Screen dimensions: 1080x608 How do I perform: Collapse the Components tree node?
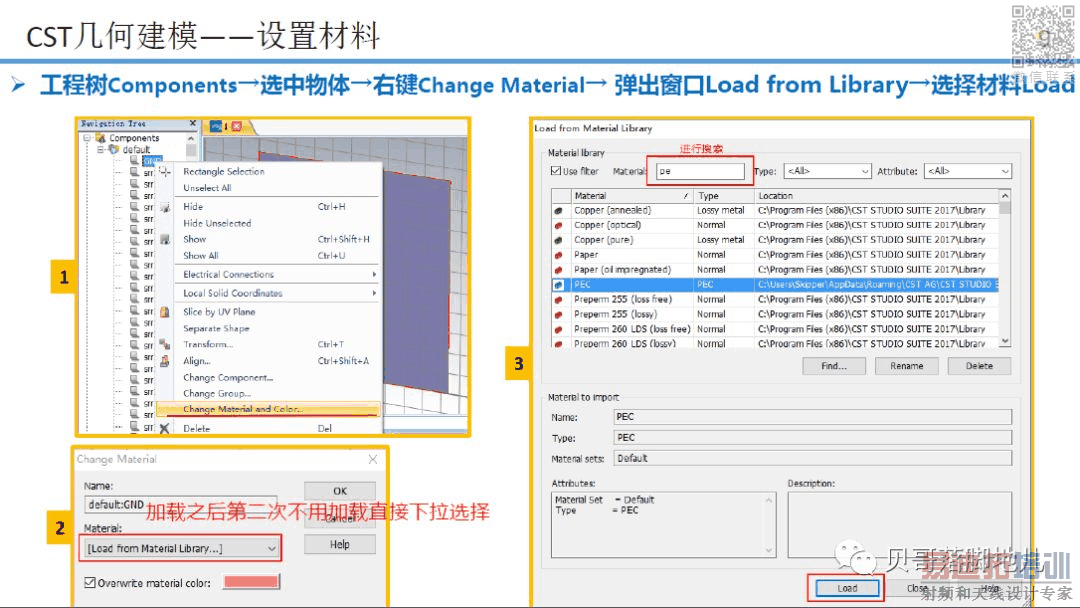tap(87, 138)
